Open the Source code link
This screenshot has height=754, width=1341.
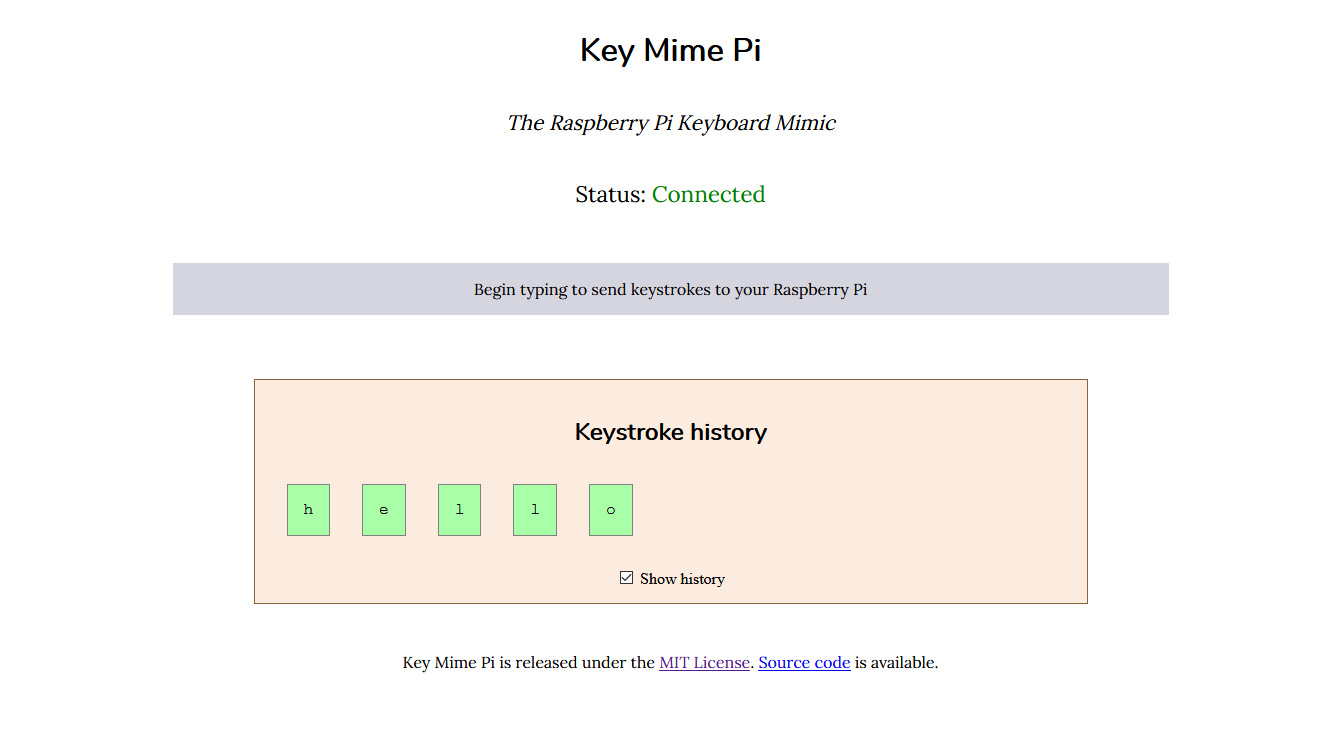pos(804,662)
